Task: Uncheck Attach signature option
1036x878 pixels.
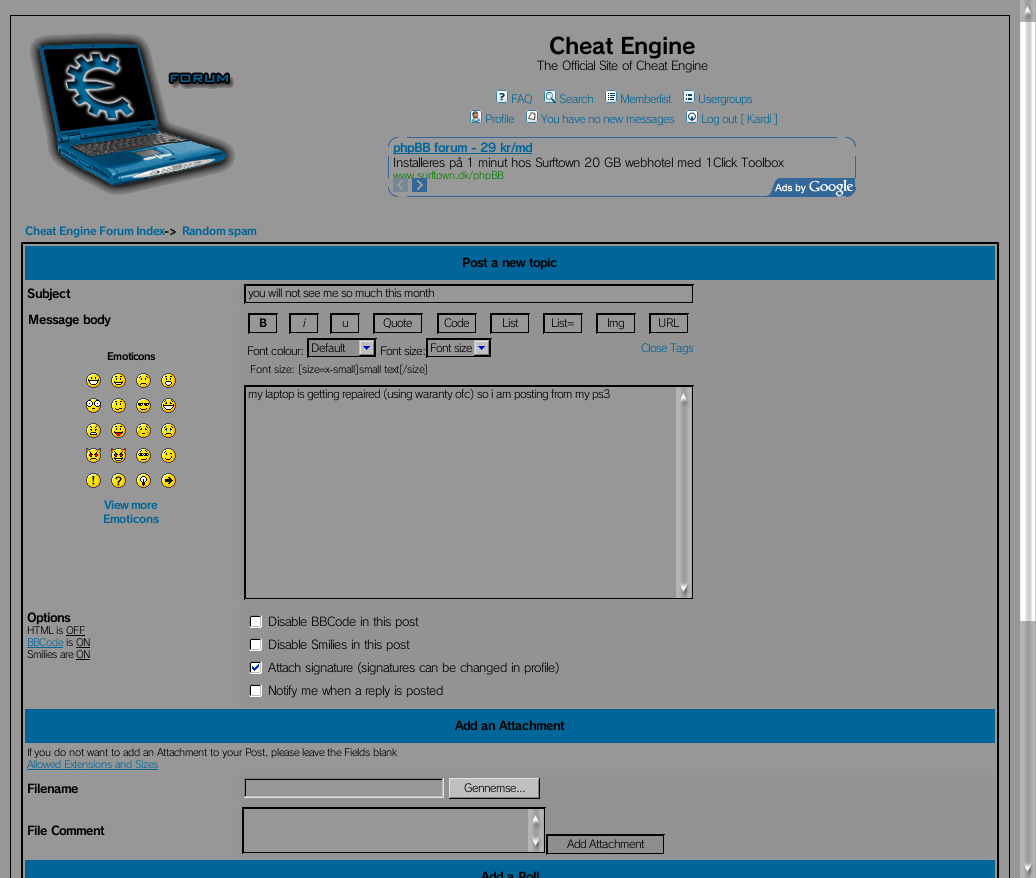Action: click(x=255, y=667)
